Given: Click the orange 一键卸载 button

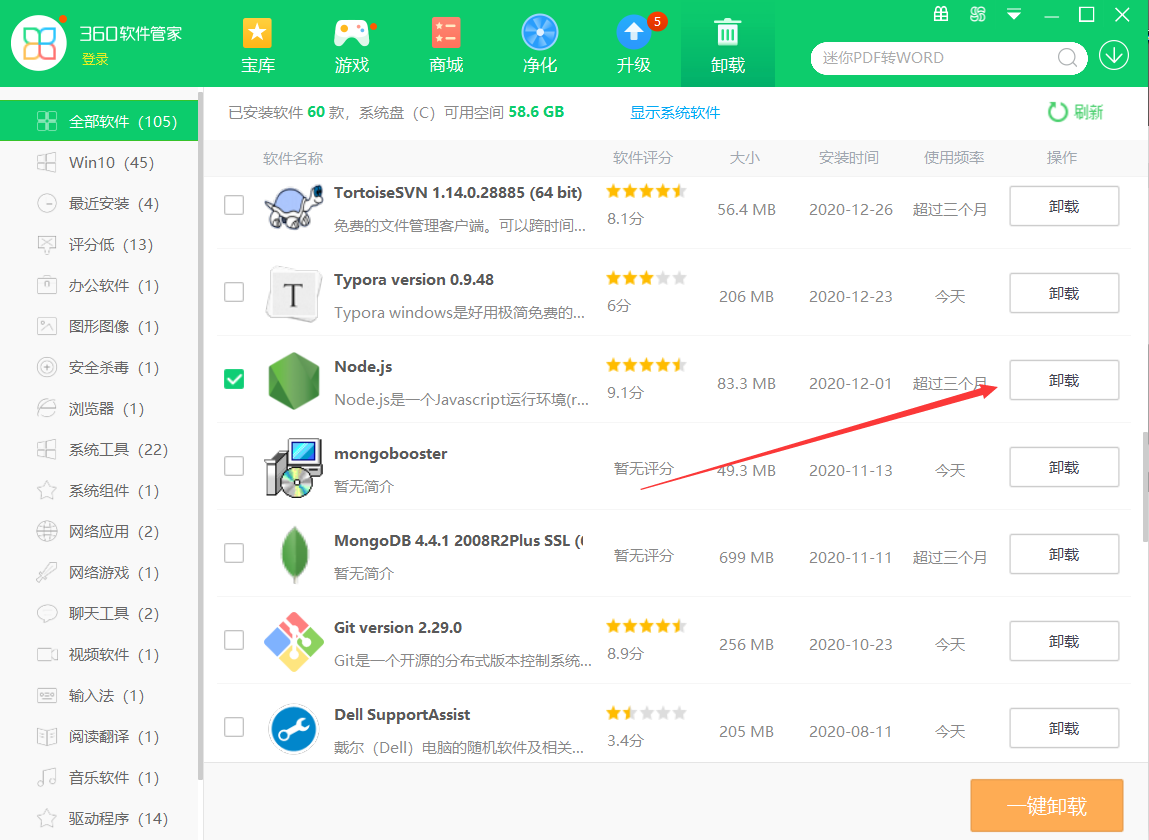Looking at the screenshot, I should pyautogui.click(x=1046, y=806).
